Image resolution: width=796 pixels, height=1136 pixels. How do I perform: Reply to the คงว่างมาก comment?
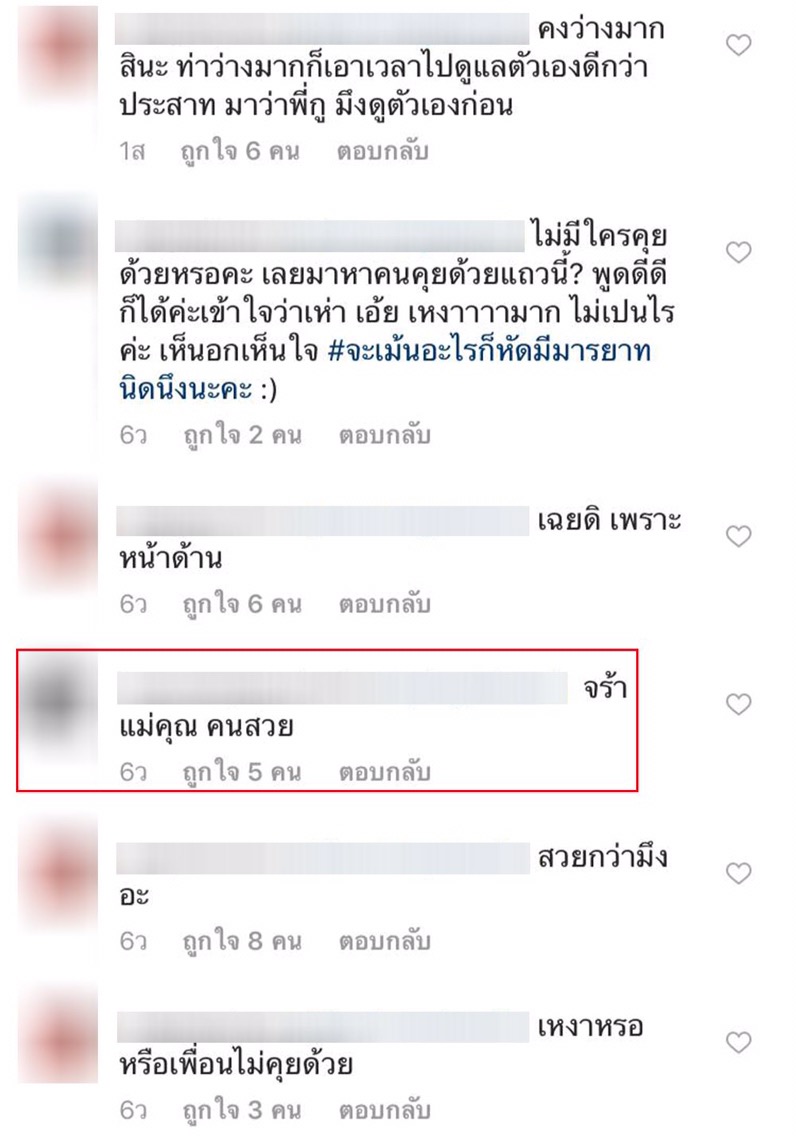[382, 151]
